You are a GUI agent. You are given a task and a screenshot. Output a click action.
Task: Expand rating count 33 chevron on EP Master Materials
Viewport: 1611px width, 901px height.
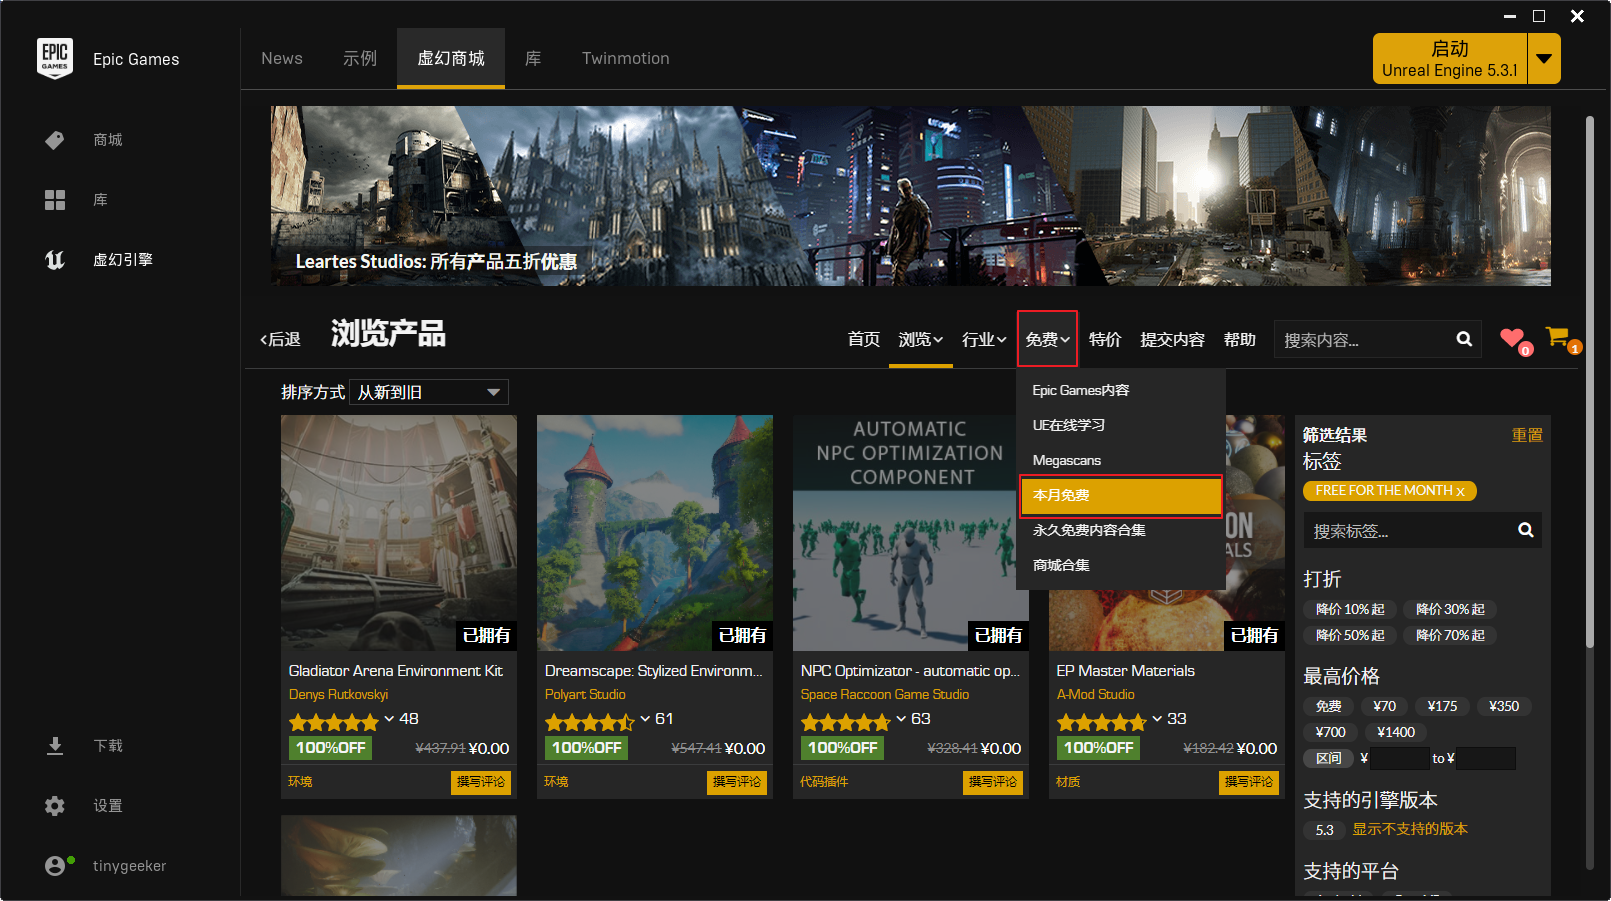point(1158,719)
